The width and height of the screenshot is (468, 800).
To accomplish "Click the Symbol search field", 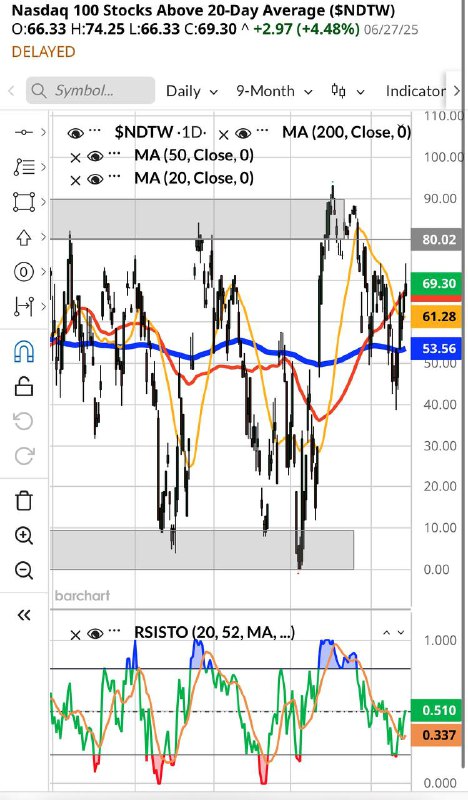I will 90,91.
